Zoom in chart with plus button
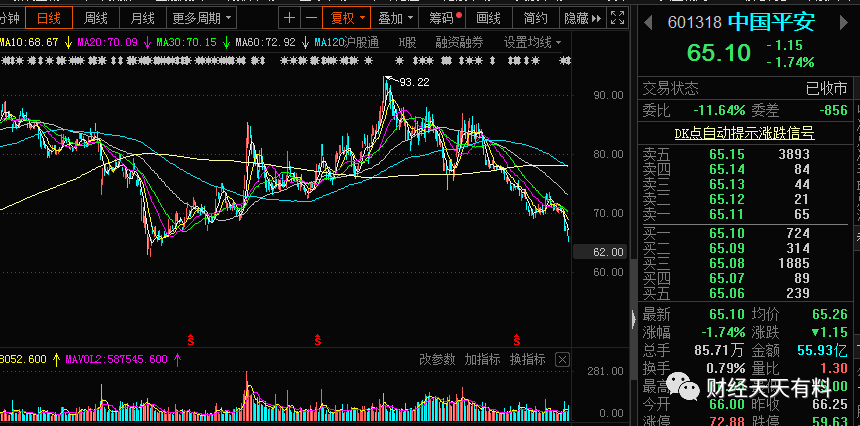This screenshot has width=860, height=426. click(x=289, y=18)
